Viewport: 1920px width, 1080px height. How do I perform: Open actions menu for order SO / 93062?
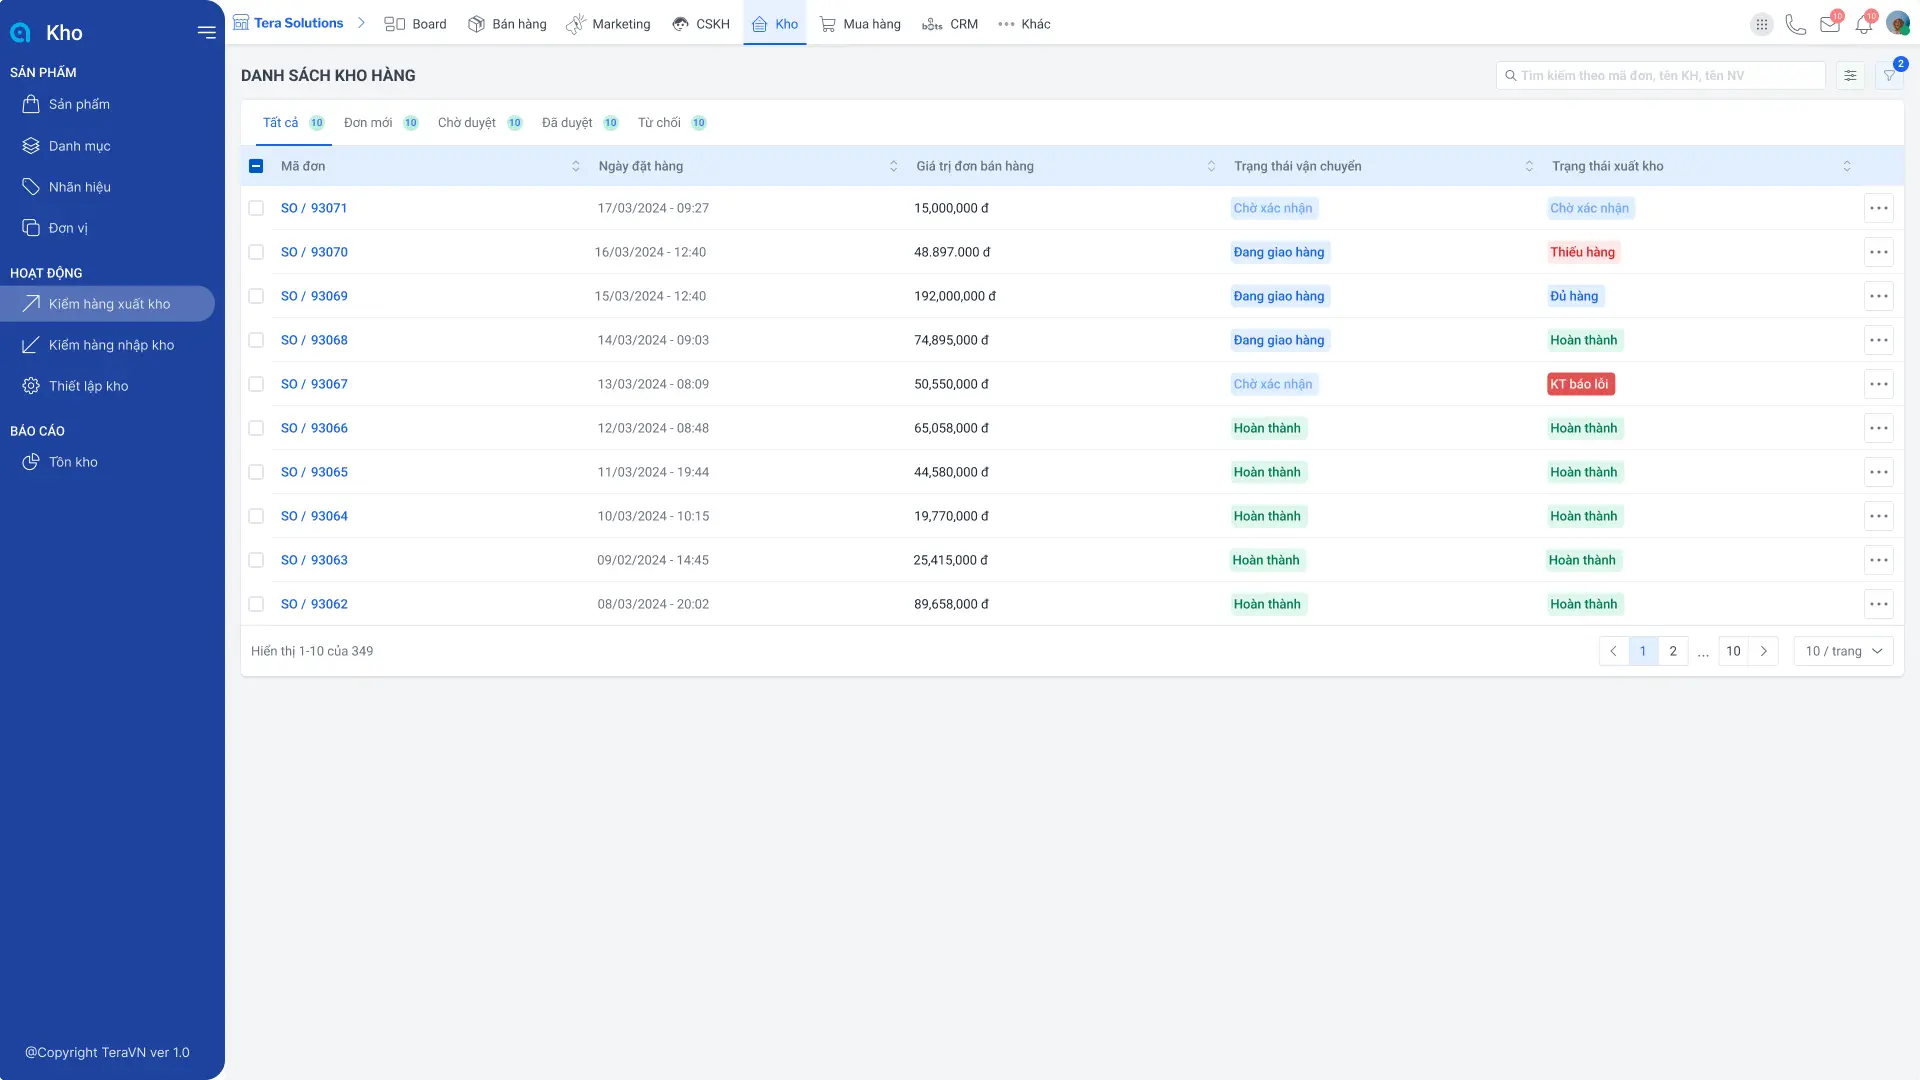(1879, 604)
